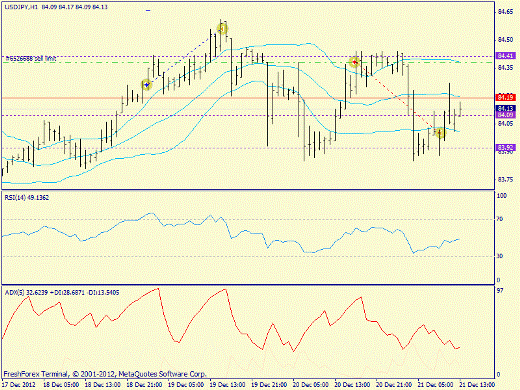Select the purple 84.09 price tag
The height and width of the screenshot is (390, 520).
(x=506, y=115)
